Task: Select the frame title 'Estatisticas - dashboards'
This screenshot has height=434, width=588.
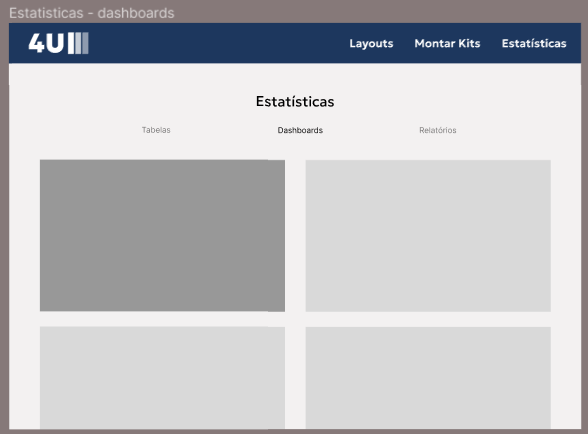Action: point(92,13)
